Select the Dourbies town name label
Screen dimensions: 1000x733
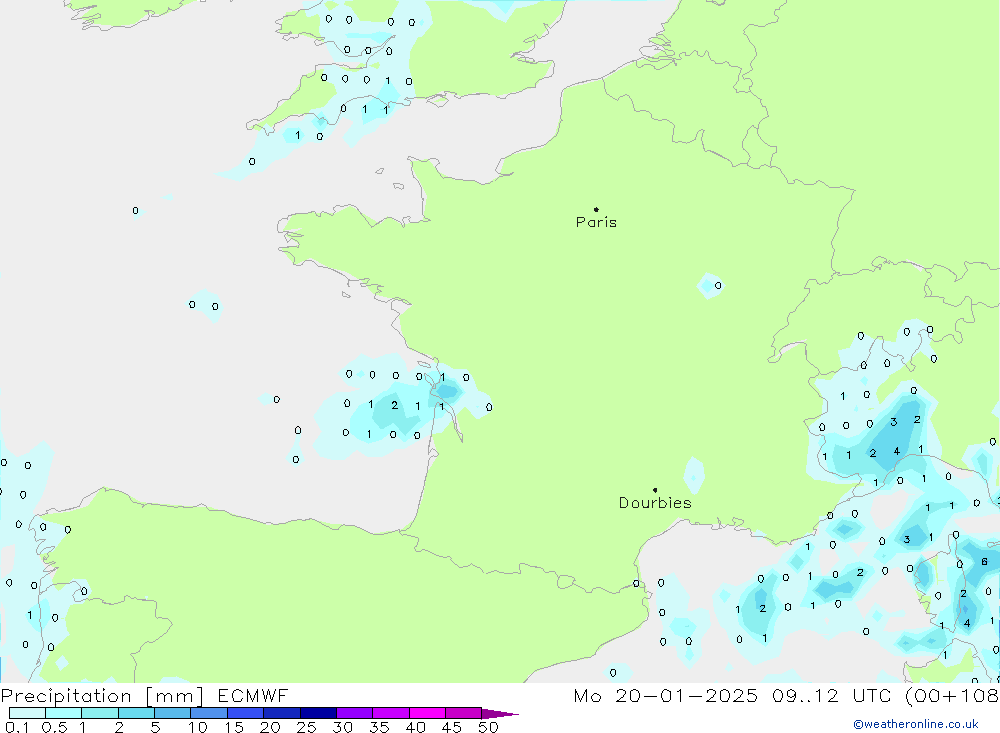click(x=655, y=503)
